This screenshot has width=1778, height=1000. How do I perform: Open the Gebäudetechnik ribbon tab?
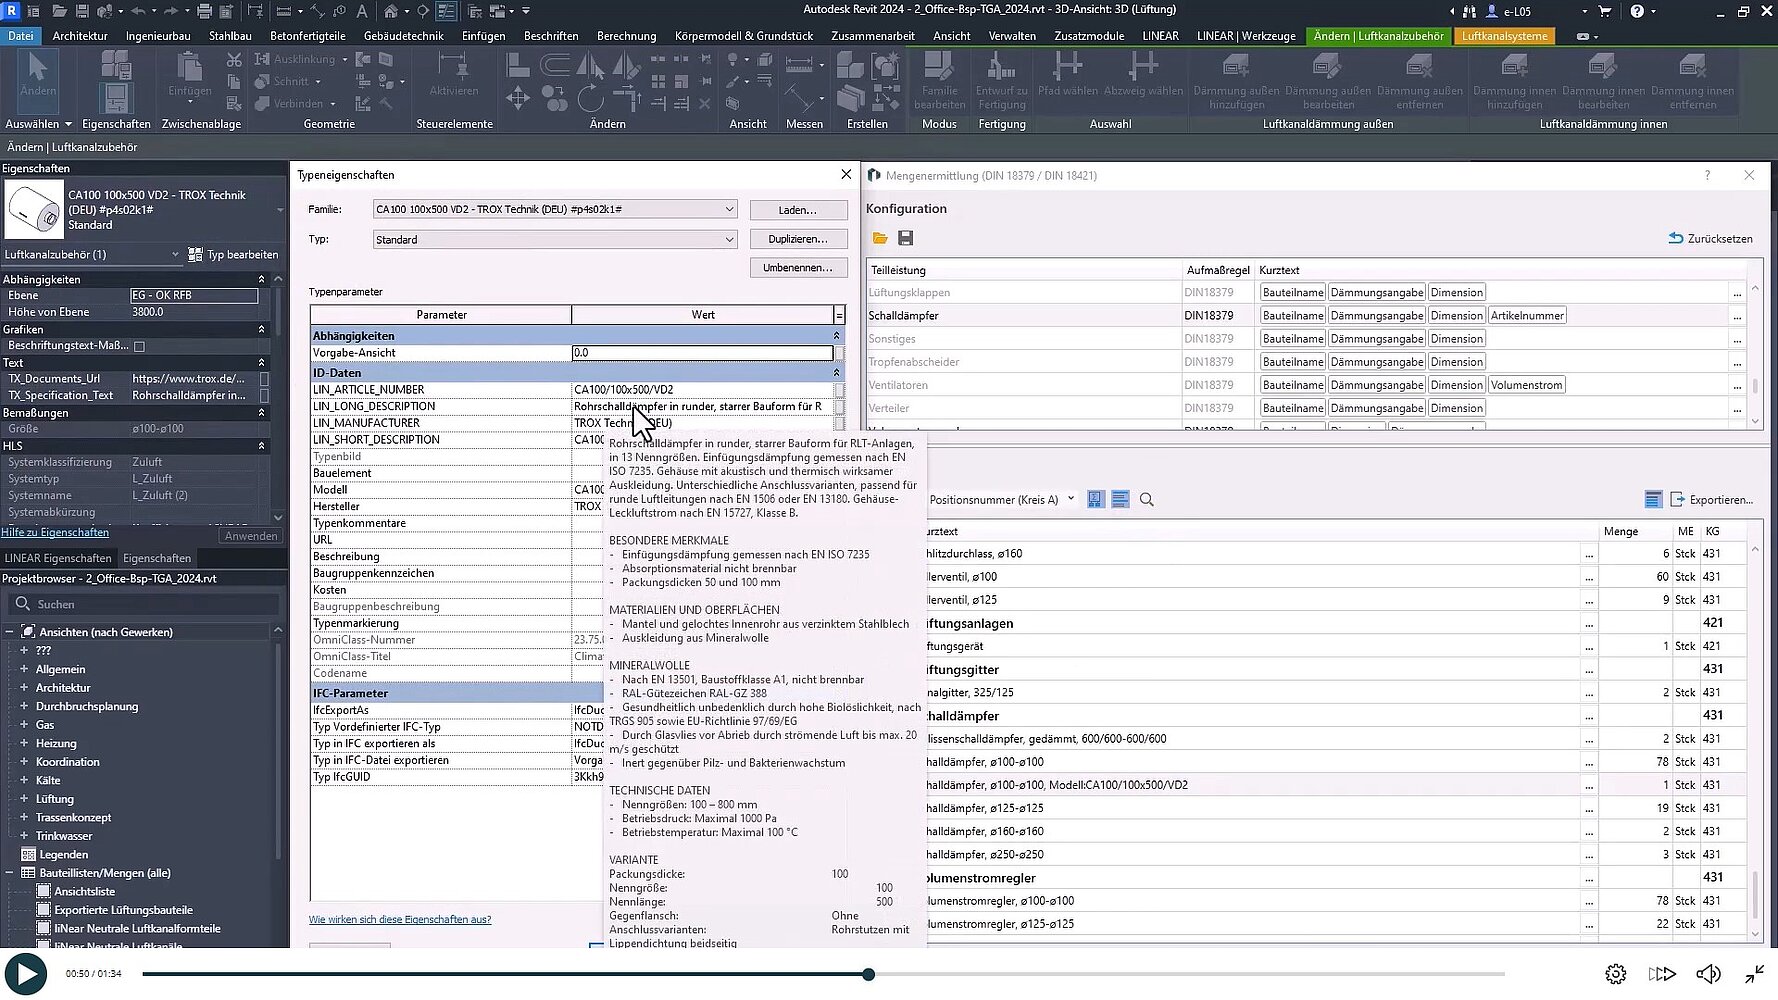tap(403, 36)
